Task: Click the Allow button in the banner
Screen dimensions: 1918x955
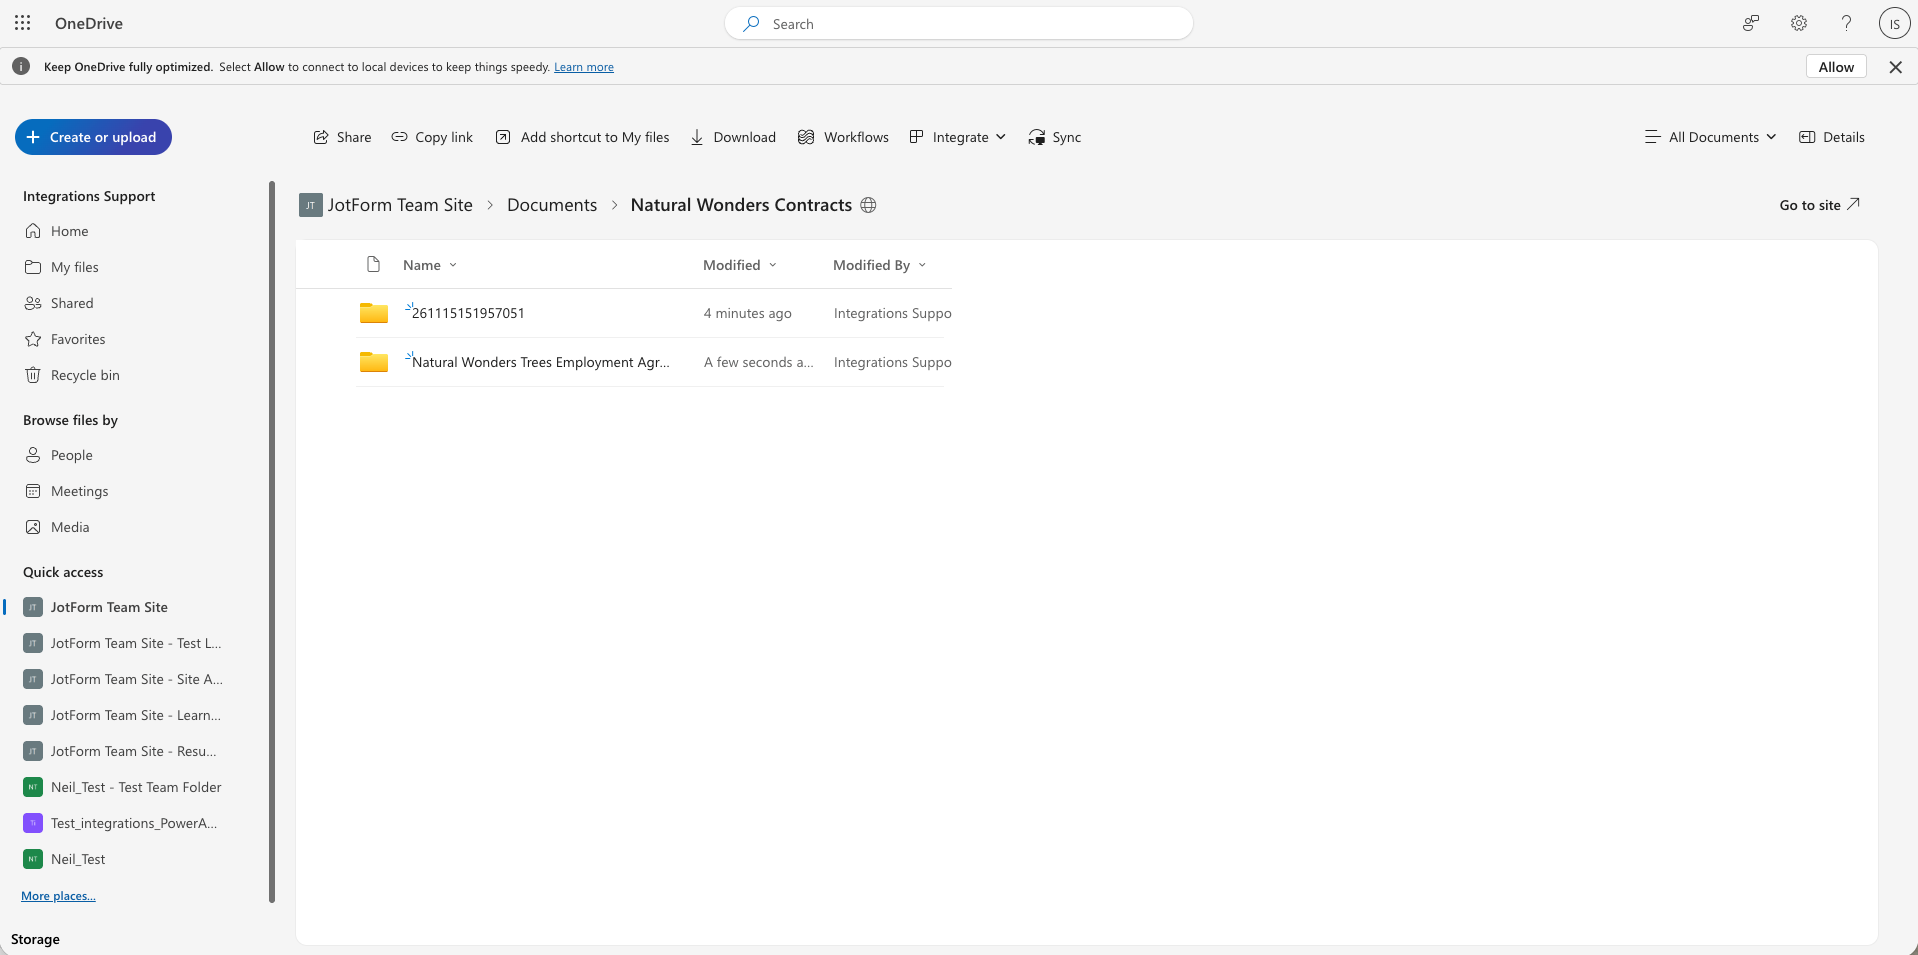Action: click(x=1836, y=66)
